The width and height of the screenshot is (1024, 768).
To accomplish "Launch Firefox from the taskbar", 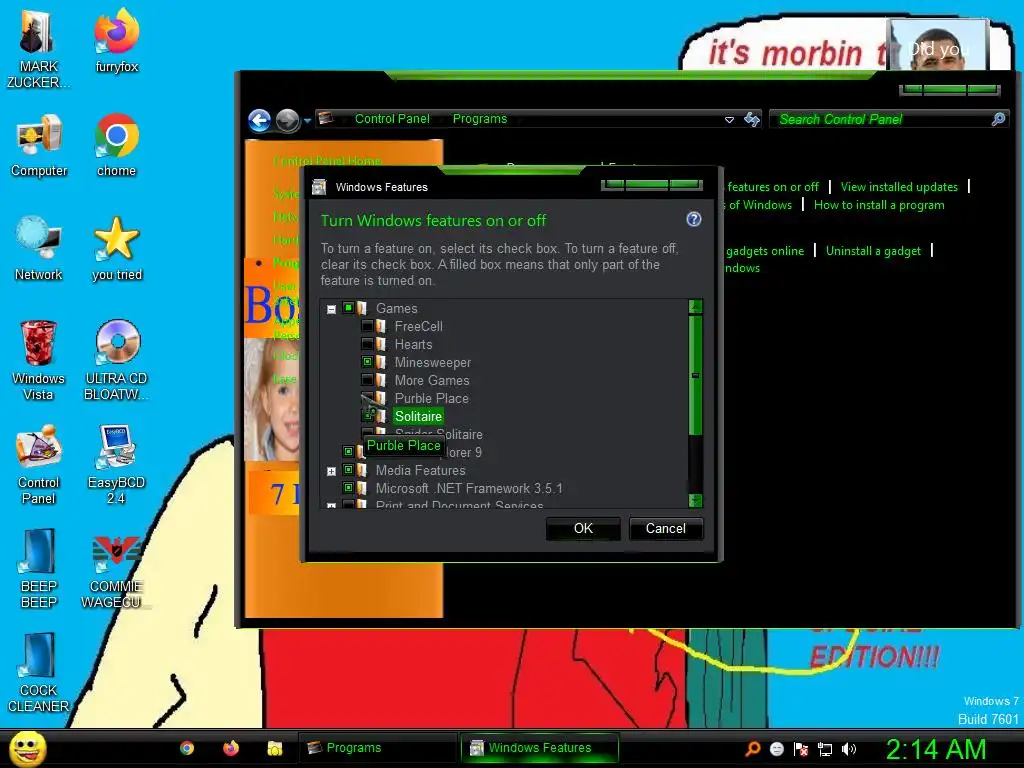I will pos(231,748).
